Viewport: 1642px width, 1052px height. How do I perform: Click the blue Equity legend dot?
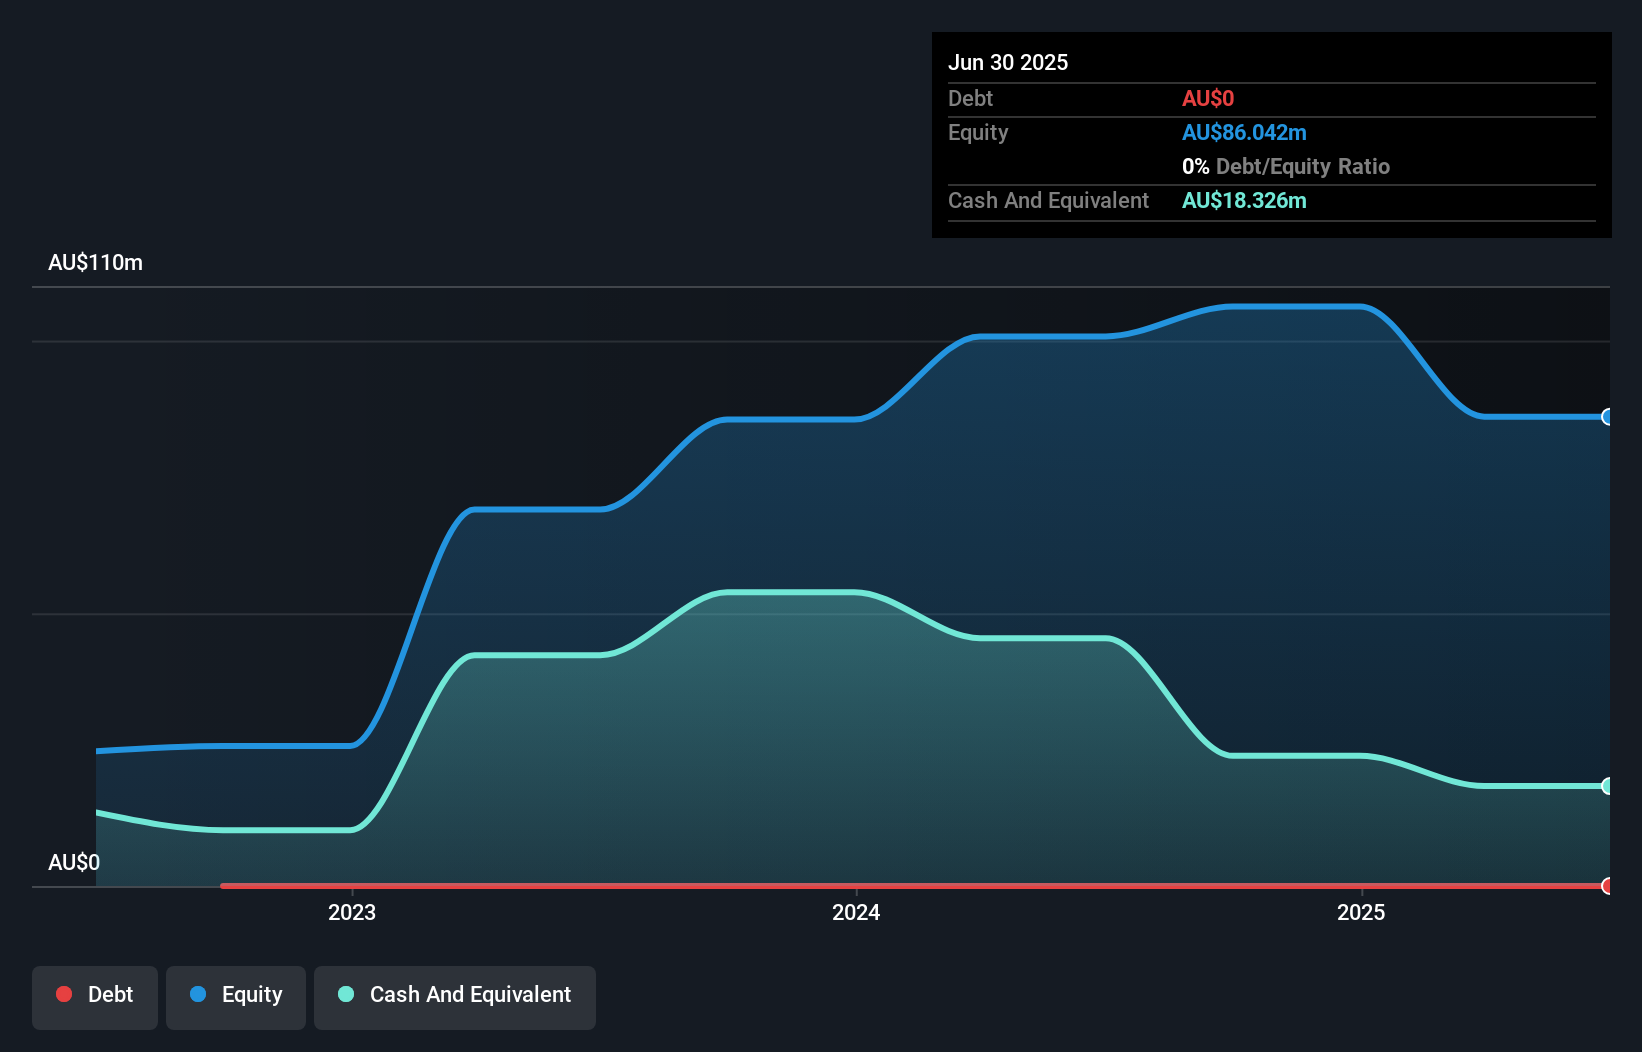(x=200, y=995)
